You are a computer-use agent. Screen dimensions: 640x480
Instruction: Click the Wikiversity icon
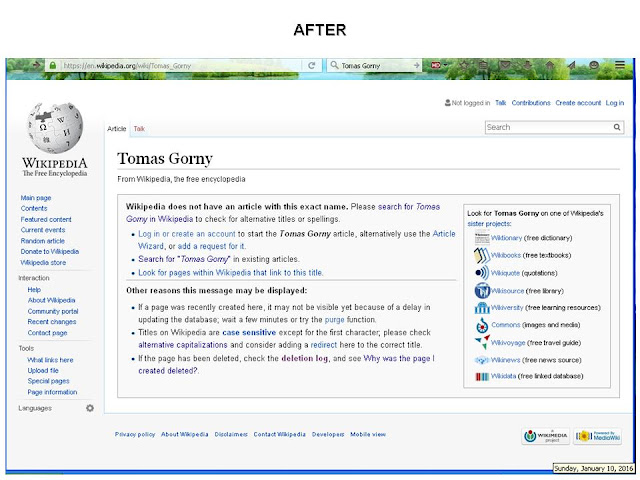click(482, 308)
